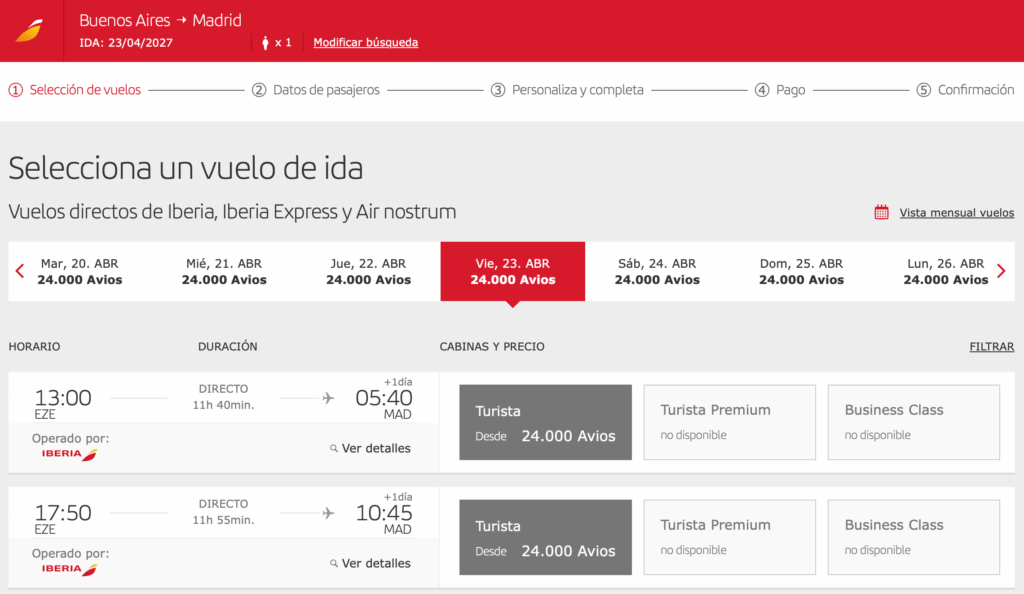Click plane icon in 13:00 flight row
Viewport: 1024px width, 594px height.
click(x=328, y=398)
